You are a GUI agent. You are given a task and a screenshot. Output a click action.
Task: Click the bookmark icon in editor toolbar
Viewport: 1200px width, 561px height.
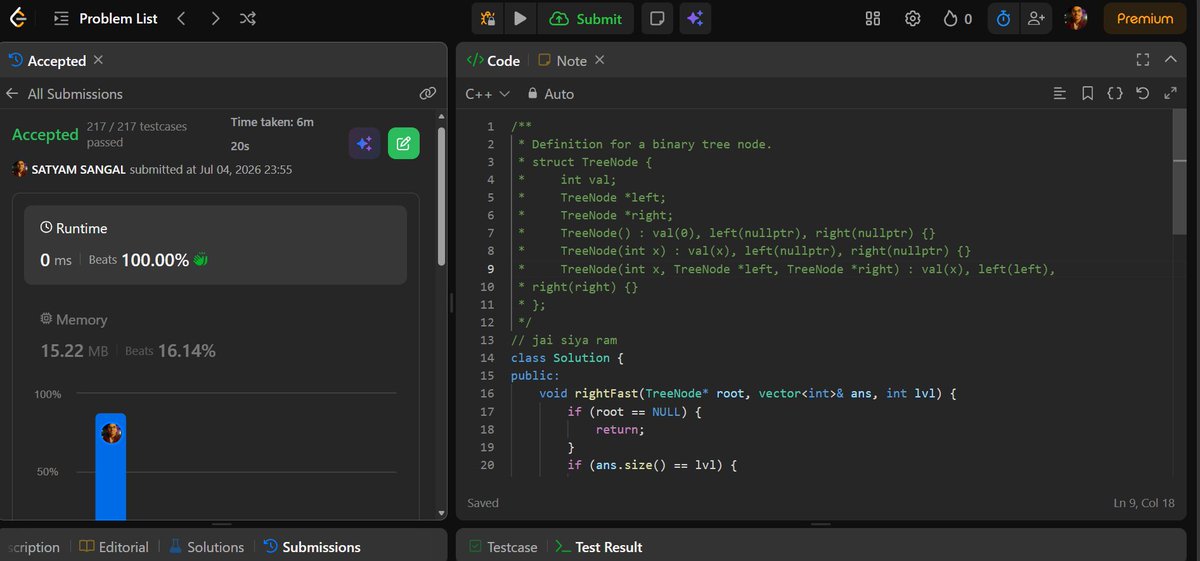pyautogui.click(x=1088, y=93)
